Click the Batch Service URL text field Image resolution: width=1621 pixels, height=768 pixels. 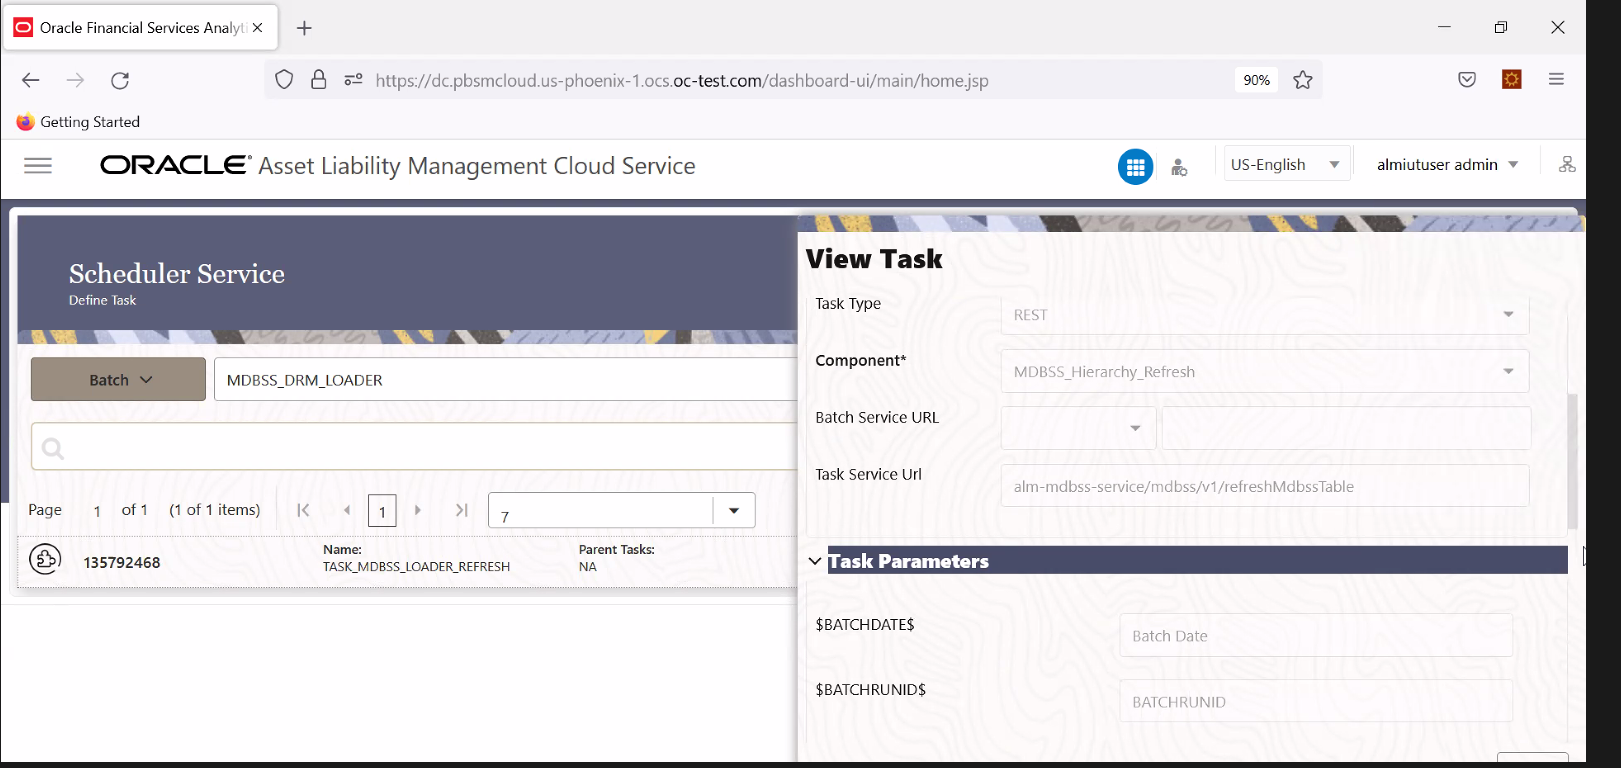1346,428
